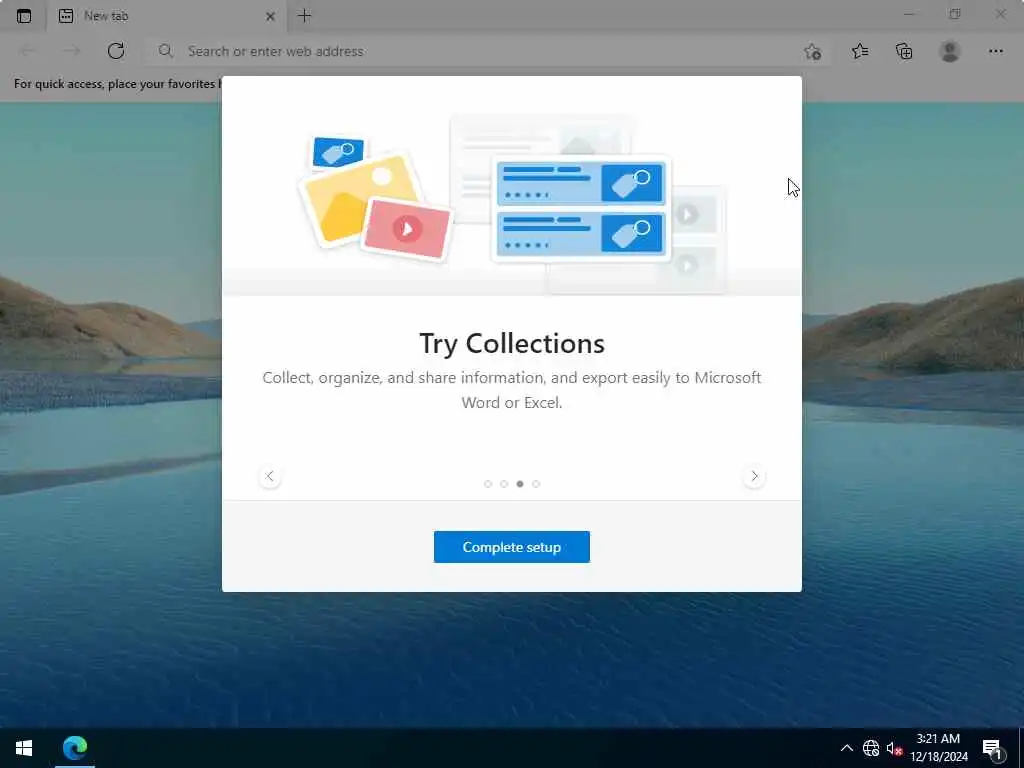Screen dimensions: 1024x768
Task: Close the New tab tab
Action: [270, 16]
